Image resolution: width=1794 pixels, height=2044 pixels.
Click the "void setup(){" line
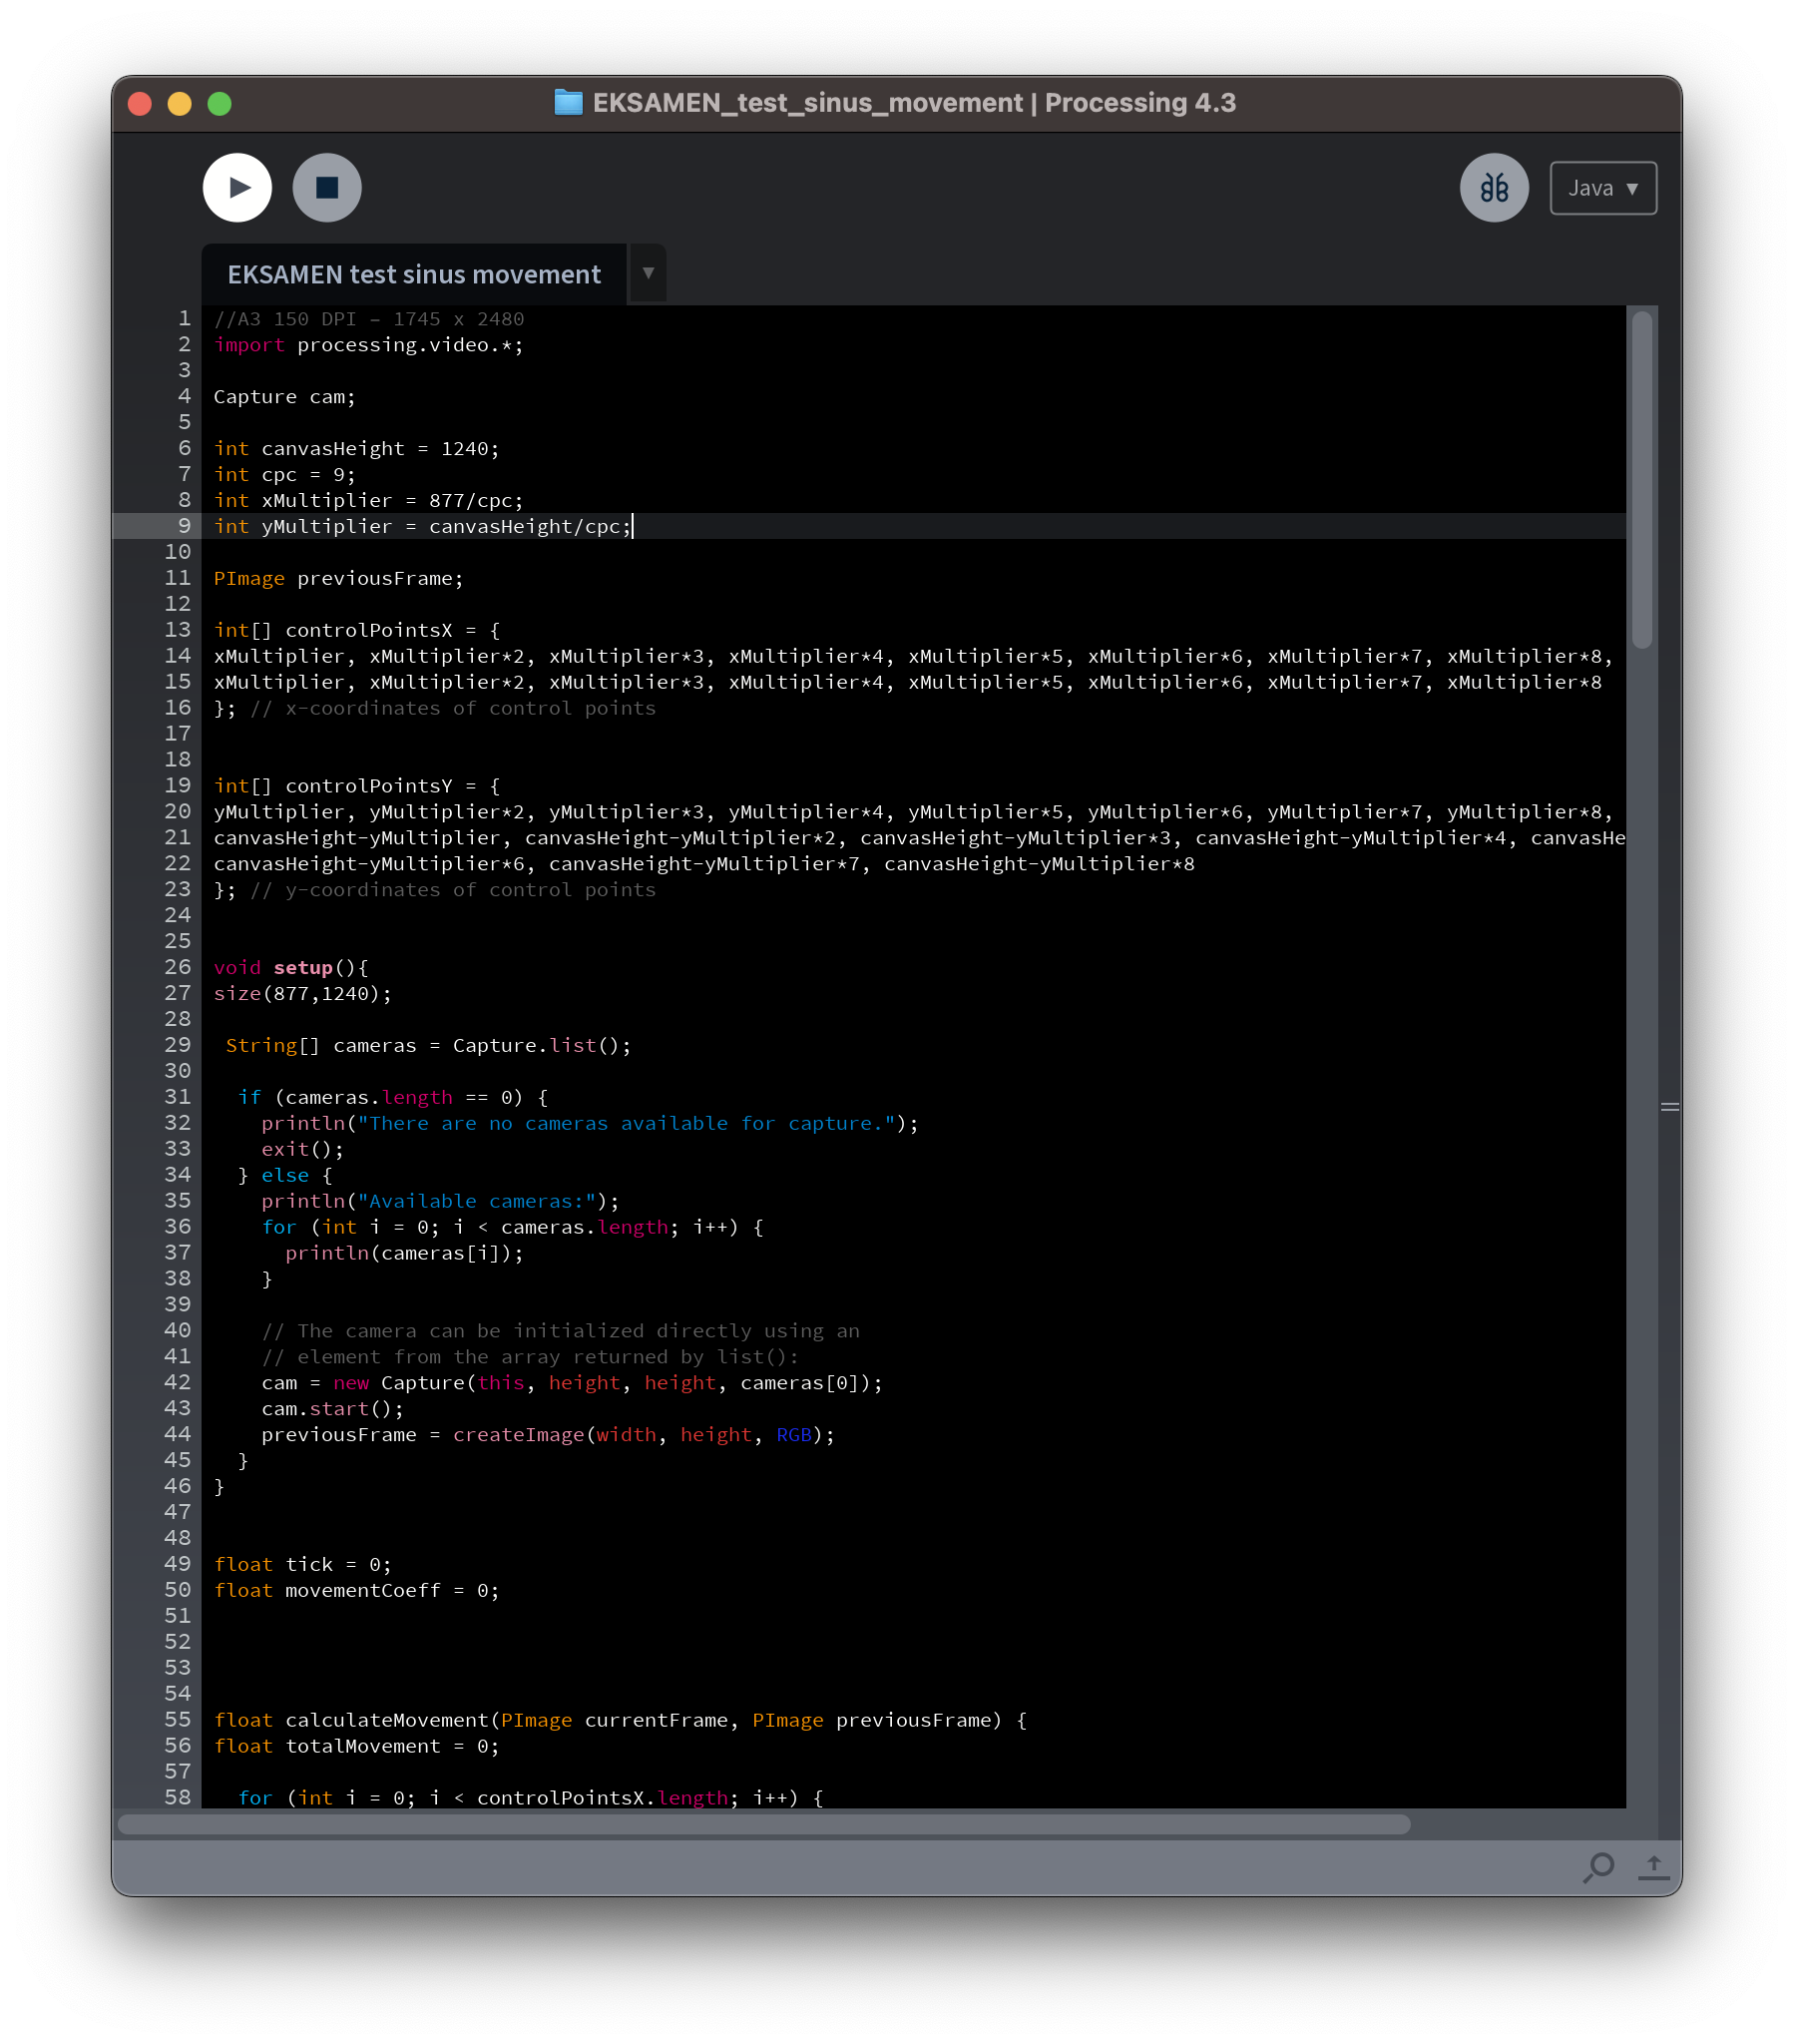[x=291, y=968]
